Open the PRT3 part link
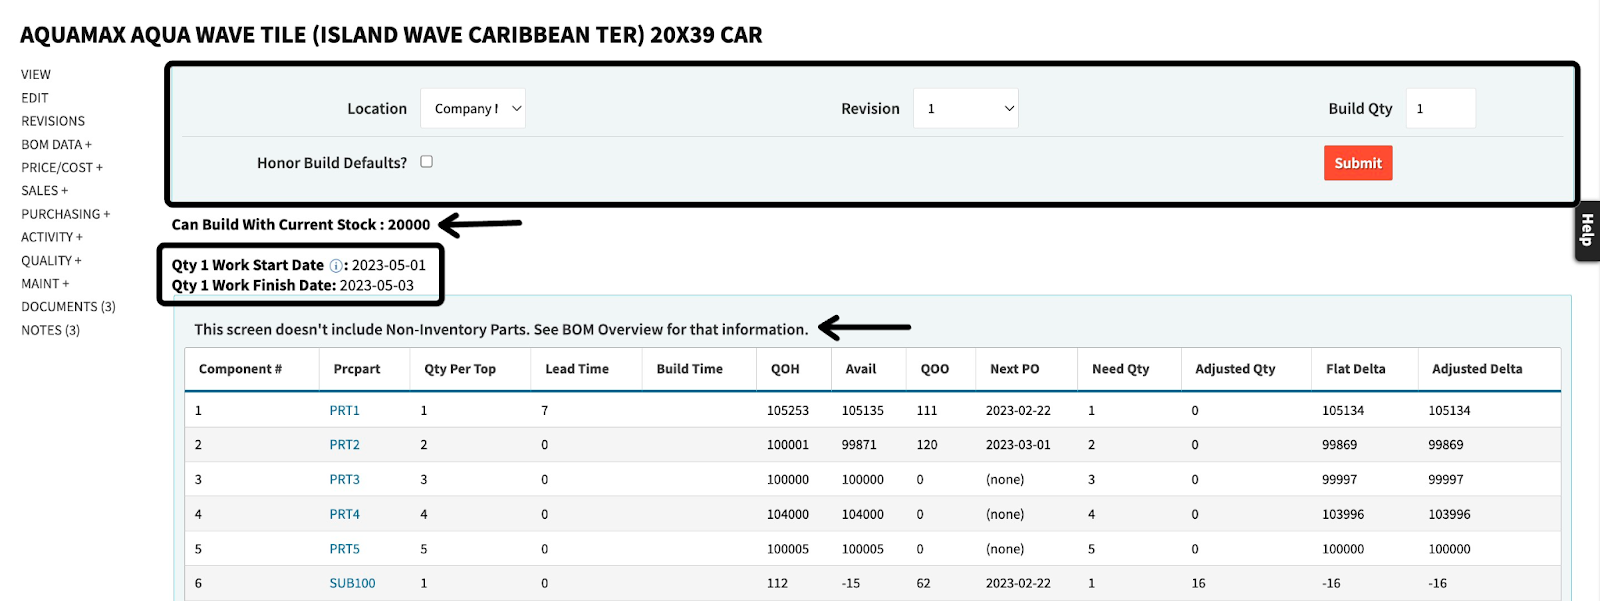 coord(344,480)
